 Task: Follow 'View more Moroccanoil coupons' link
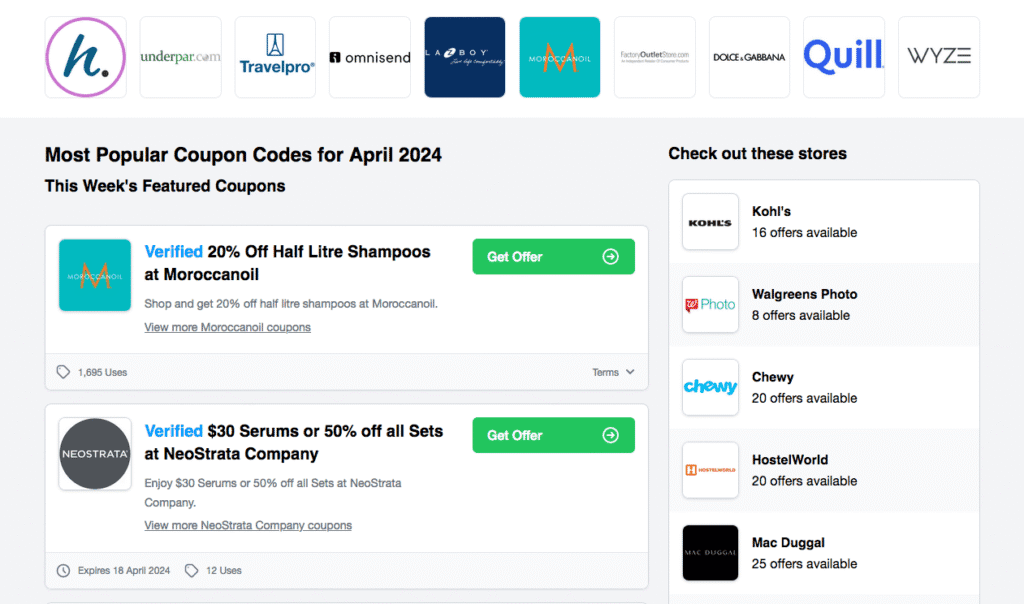click(227, 327)
